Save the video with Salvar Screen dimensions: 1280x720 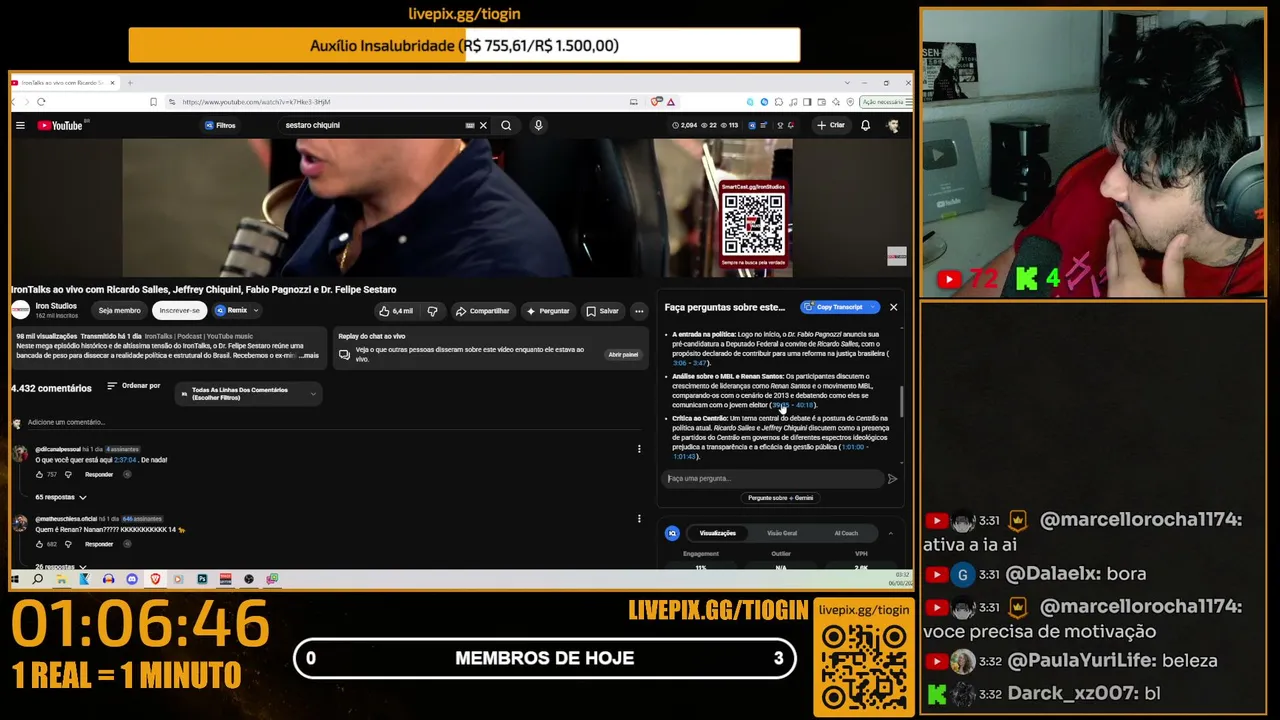coord(602,311)
